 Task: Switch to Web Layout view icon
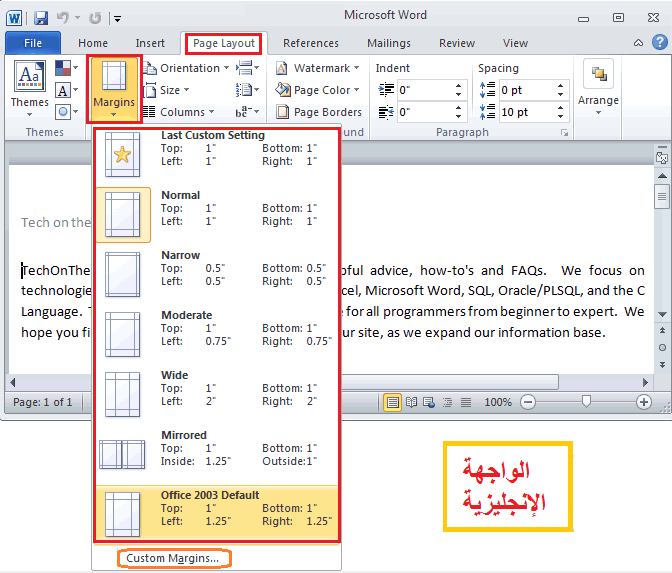[x=429, y=402]
